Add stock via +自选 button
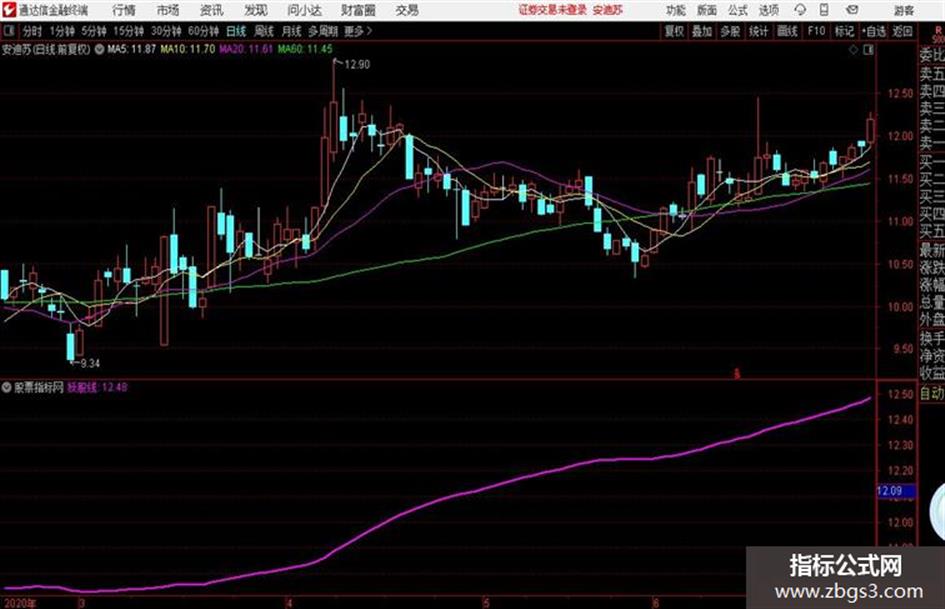The width and height of the screenshot is (945, 609). (874, 31)
